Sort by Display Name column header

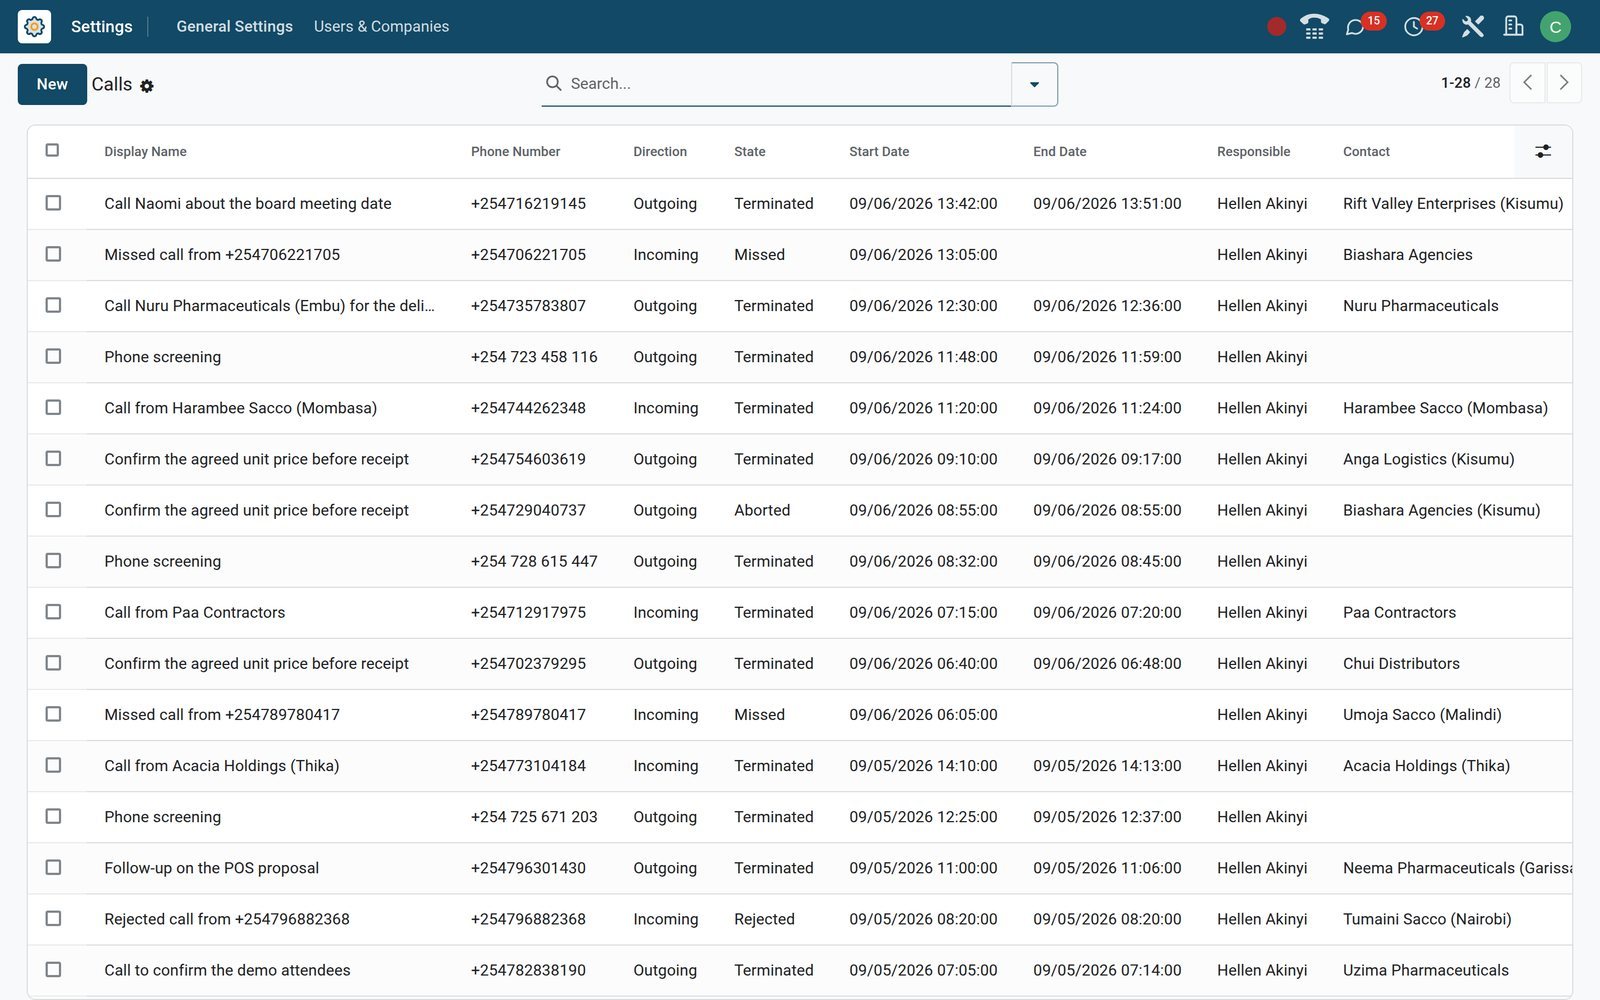point(145,152)
